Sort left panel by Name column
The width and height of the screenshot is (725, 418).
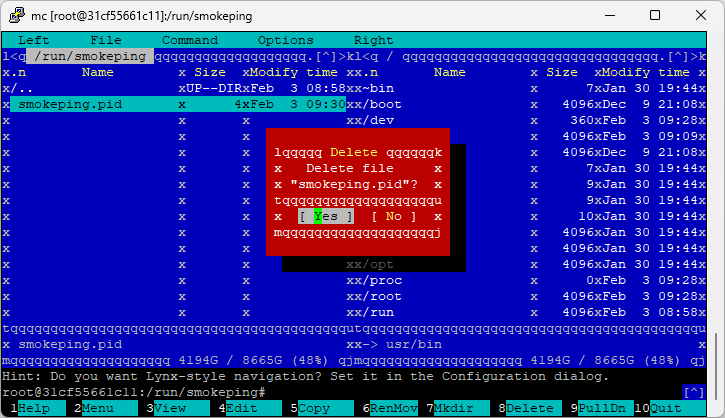coord(98,72)
